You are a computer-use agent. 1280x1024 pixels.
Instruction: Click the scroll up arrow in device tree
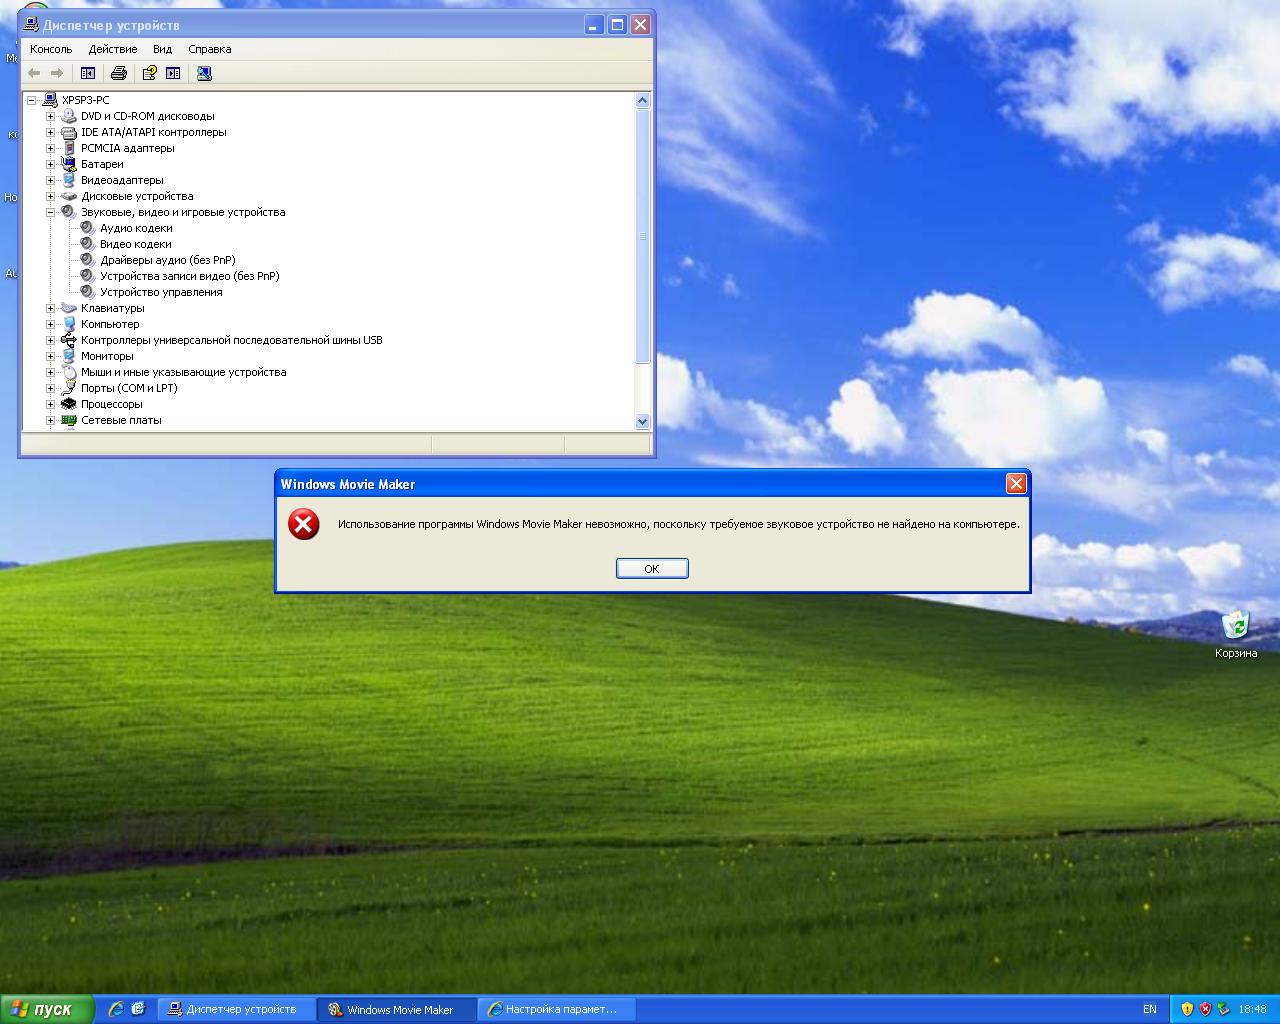[x=643, y=100]
